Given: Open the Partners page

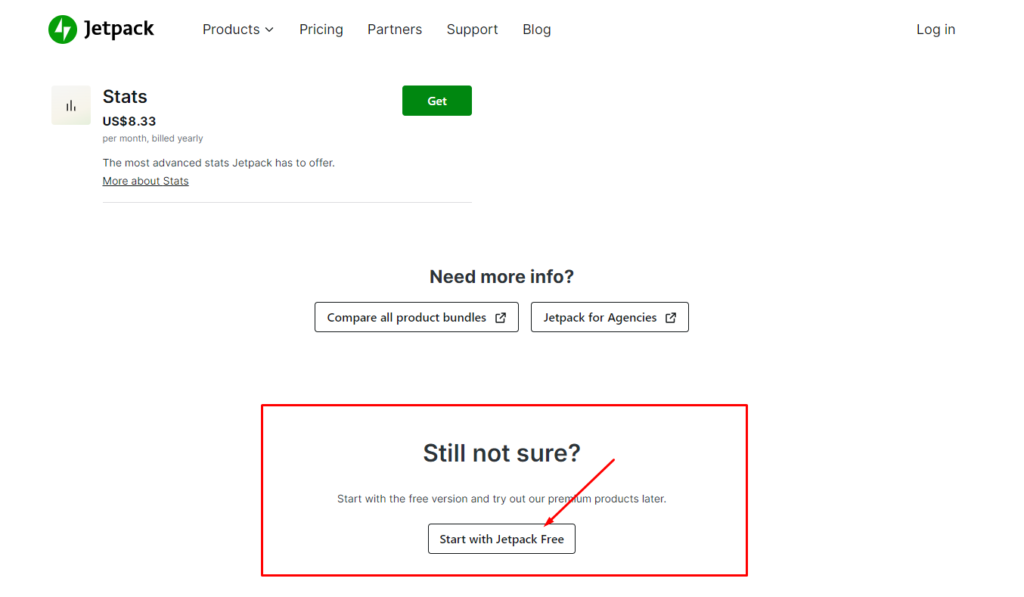Looking at the screenshot, I should (394, 29).
